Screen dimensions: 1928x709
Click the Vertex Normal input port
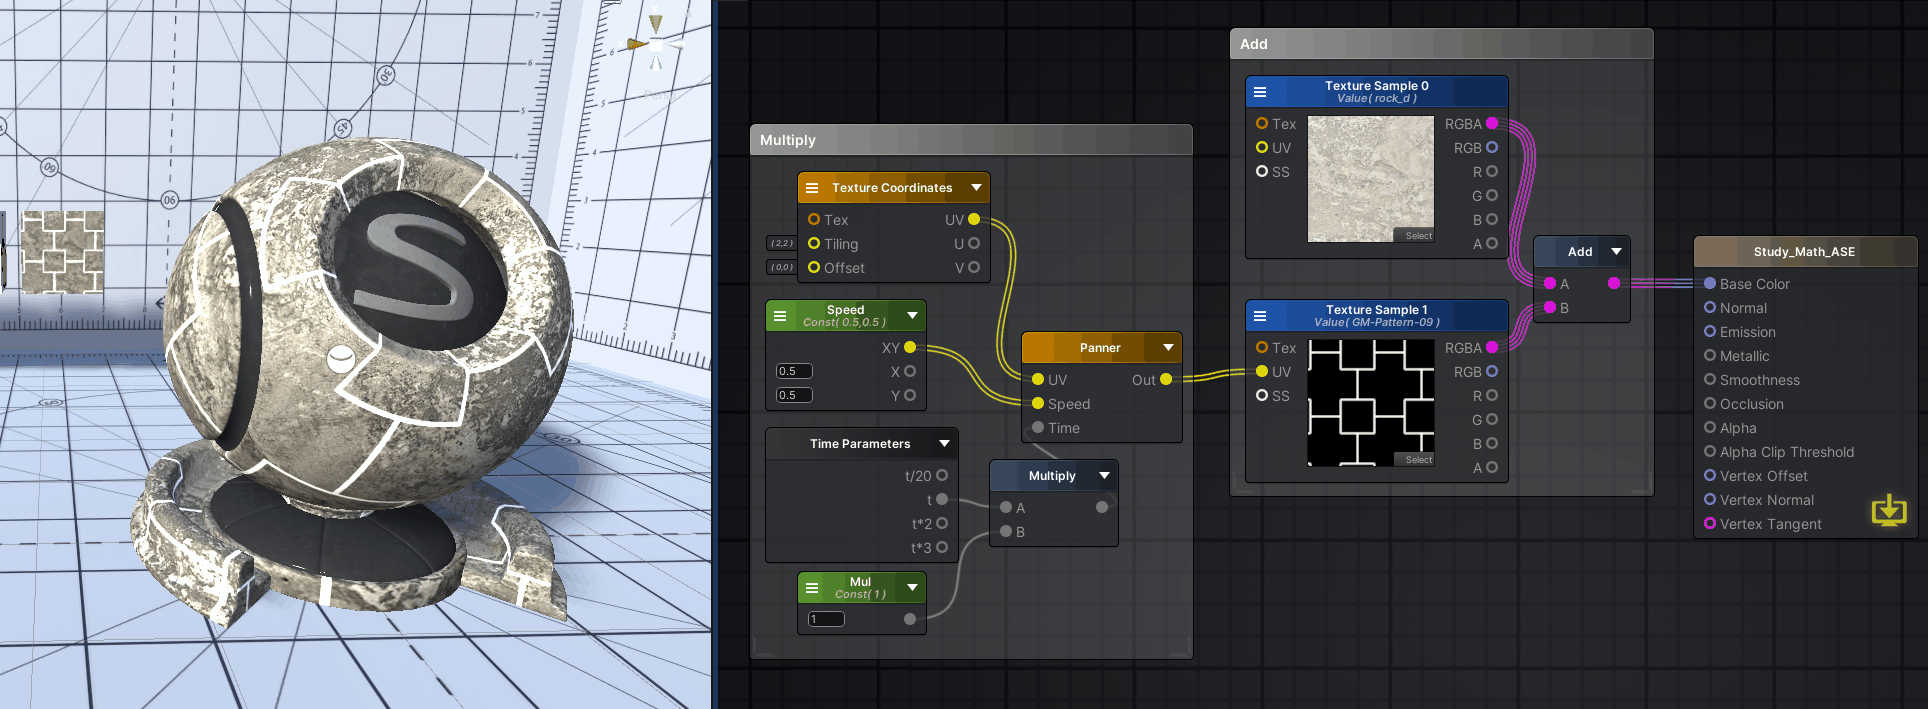pos(1710,500)
